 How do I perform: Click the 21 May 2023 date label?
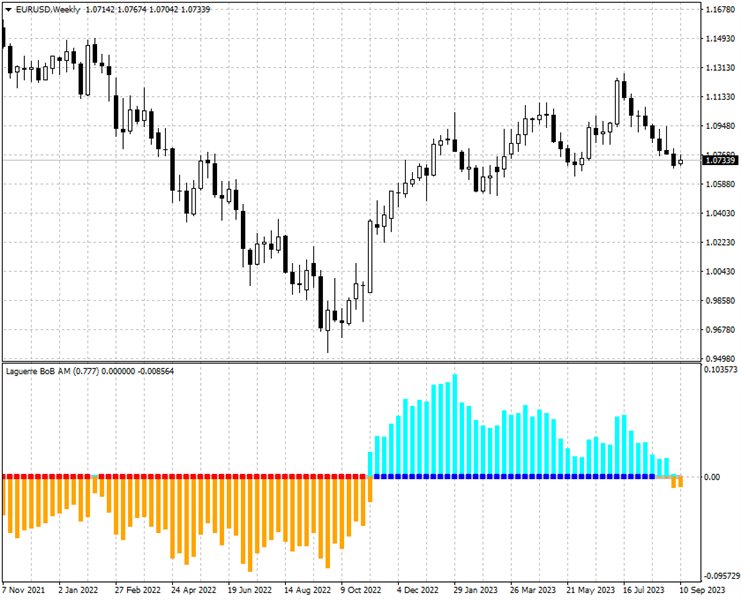tap(590, 590)
